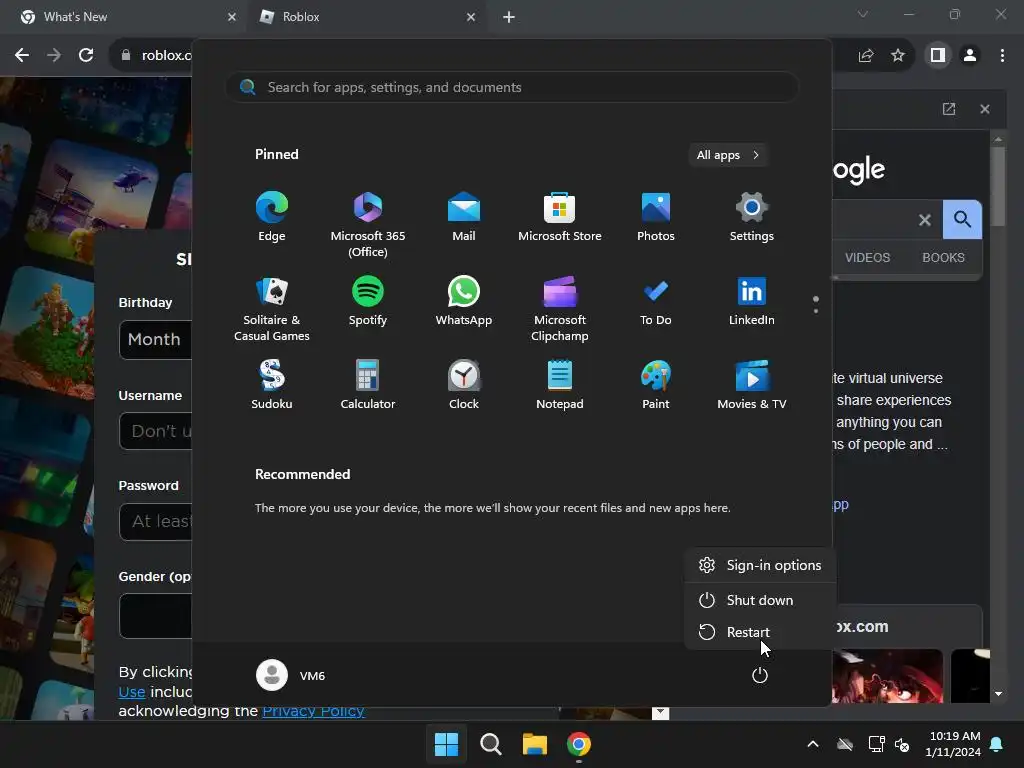
Task: Open the VM6 user account menu
Action: click(x=291, y=675)
